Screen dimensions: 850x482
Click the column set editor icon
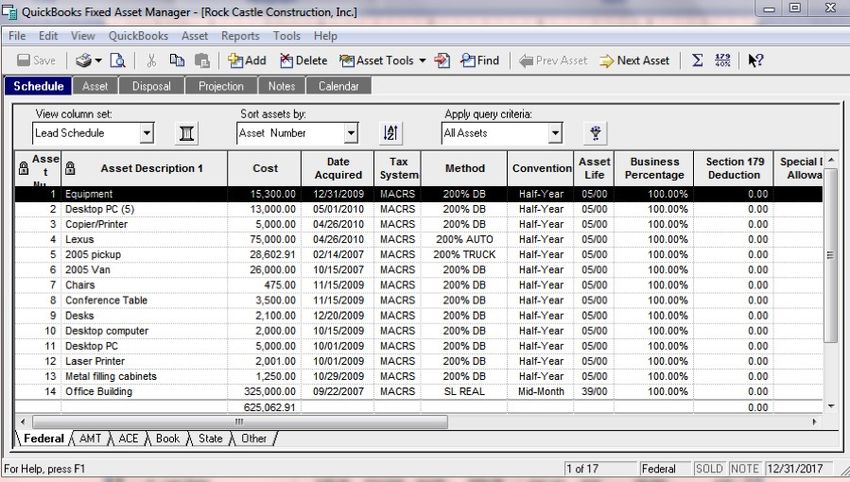pos(186,133)
